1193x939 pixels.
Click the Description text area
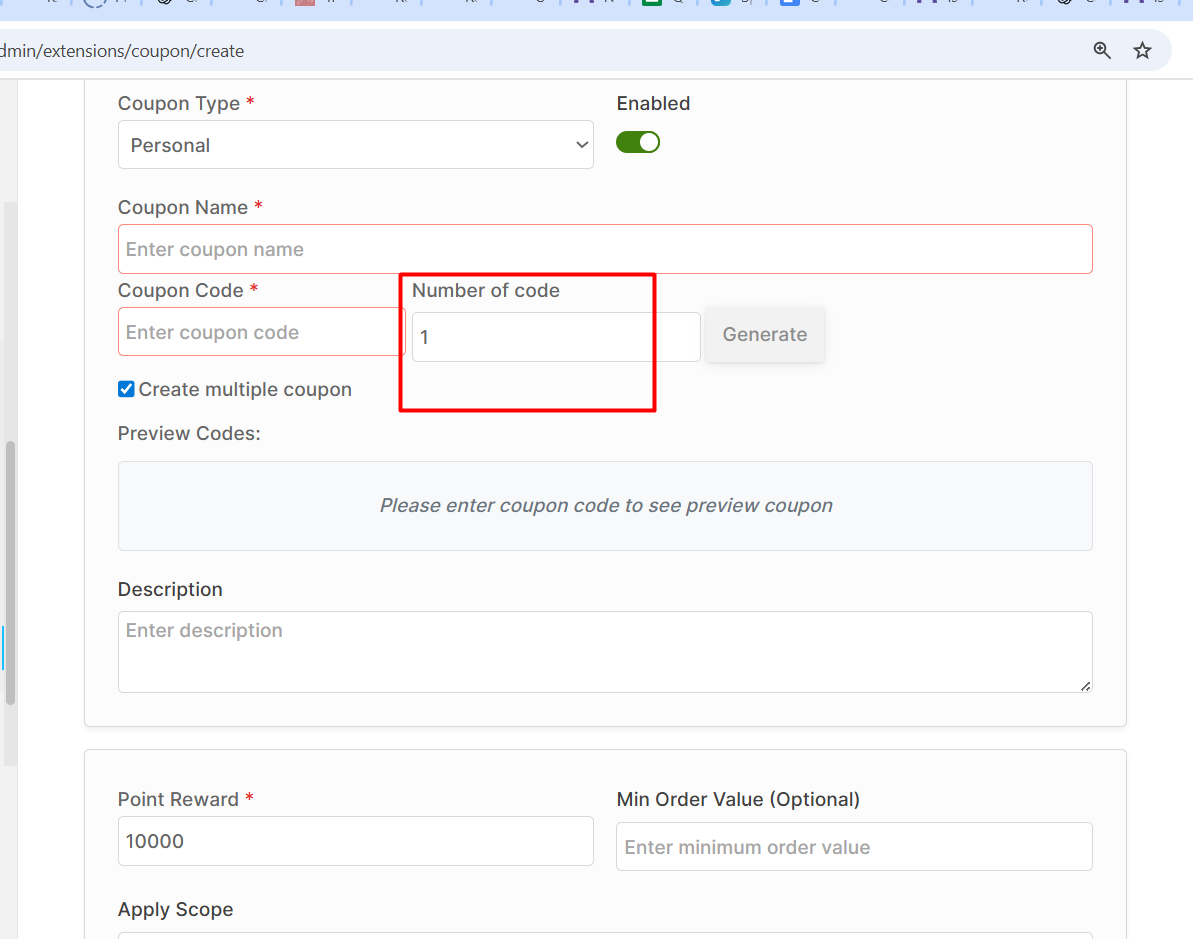tap(604, 651)
